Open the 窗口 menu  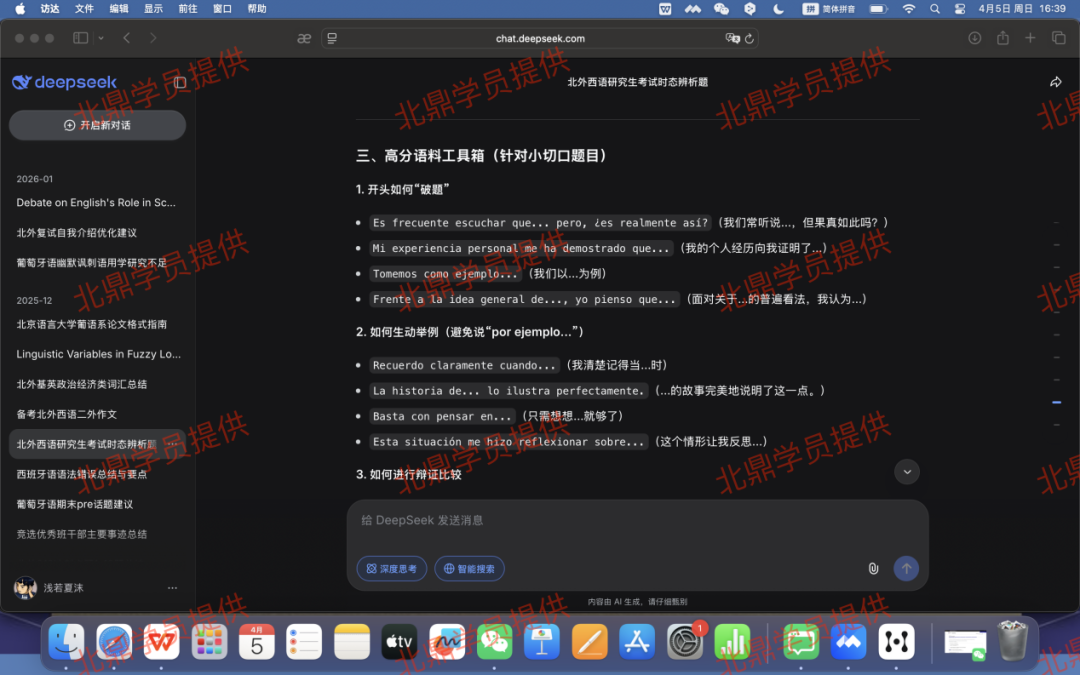(222, 9)
